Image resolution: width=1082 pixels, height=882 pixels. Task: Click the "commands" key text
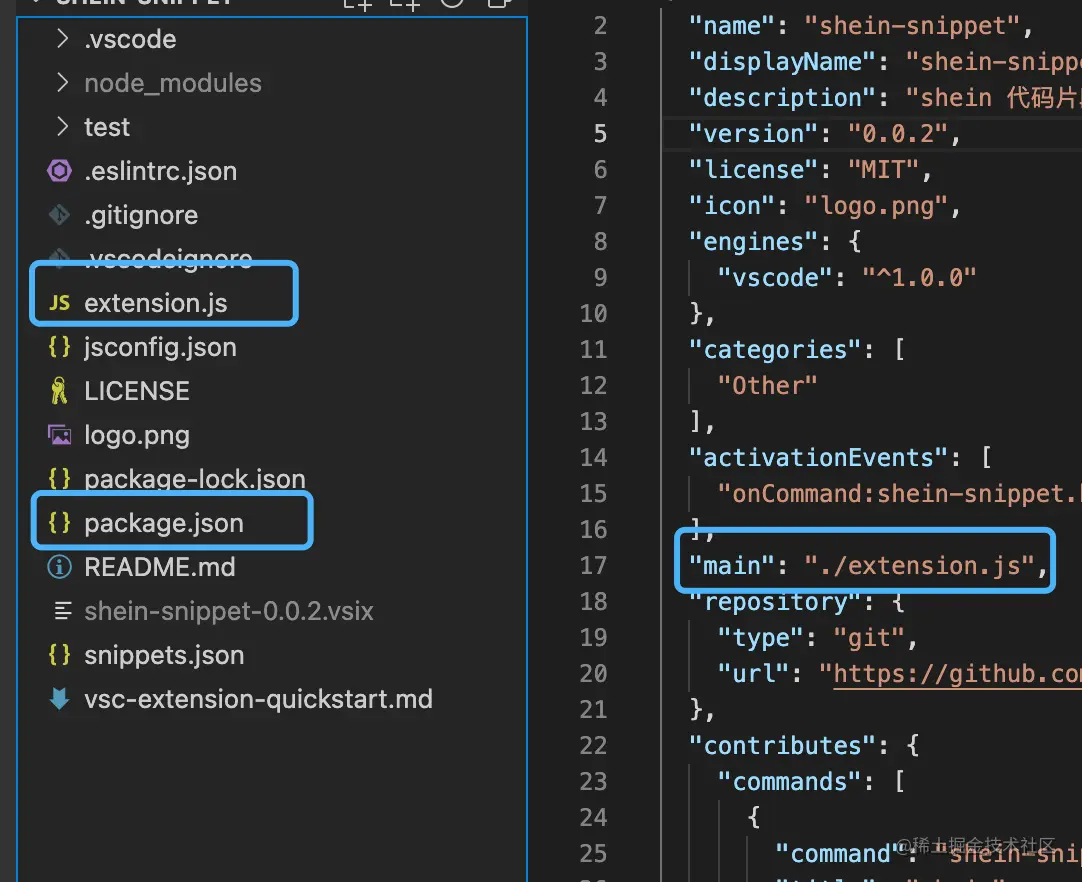(x=789, y=782)
